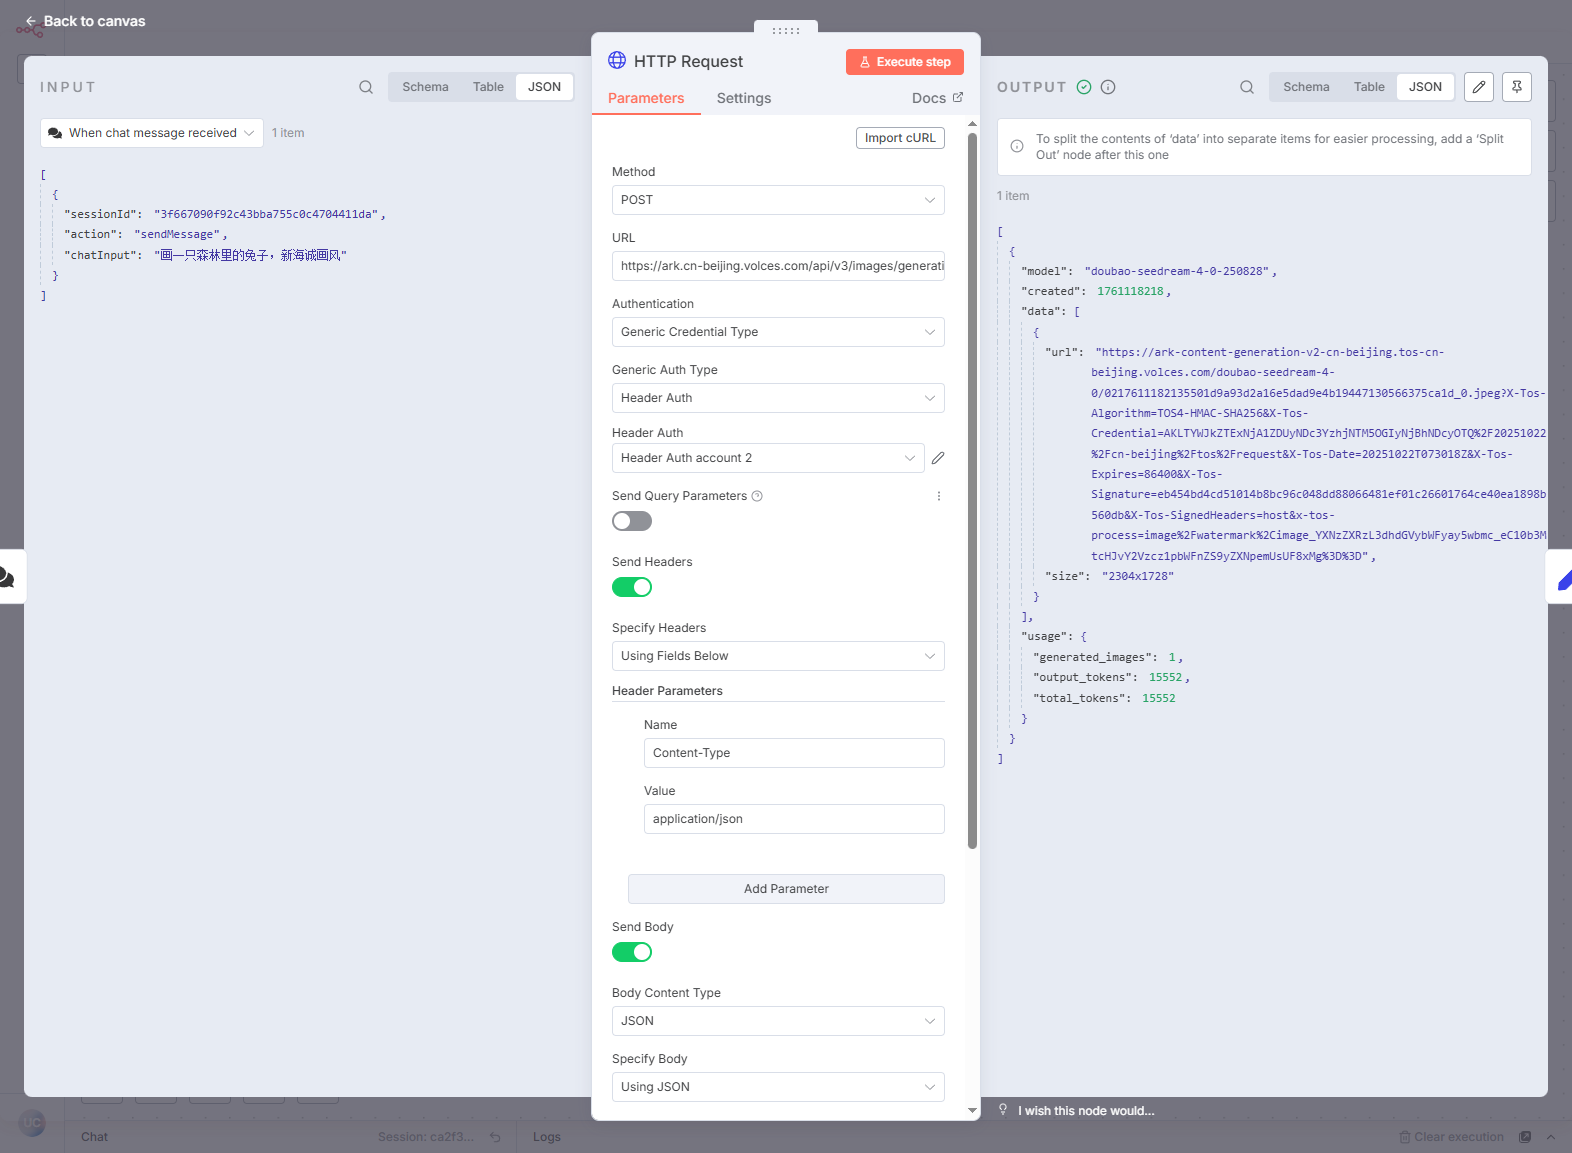Click the chat icon in input node selector
Screen dimensions: 1572x1153
(55, 133)
